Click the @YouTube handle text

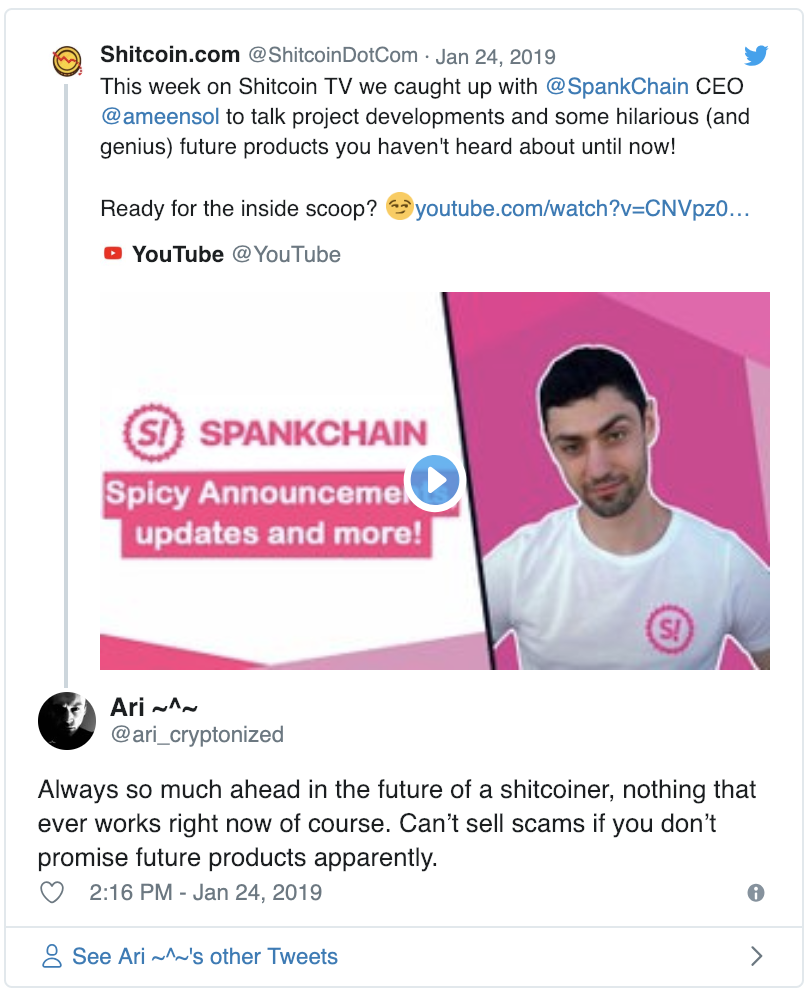(286, 254)
